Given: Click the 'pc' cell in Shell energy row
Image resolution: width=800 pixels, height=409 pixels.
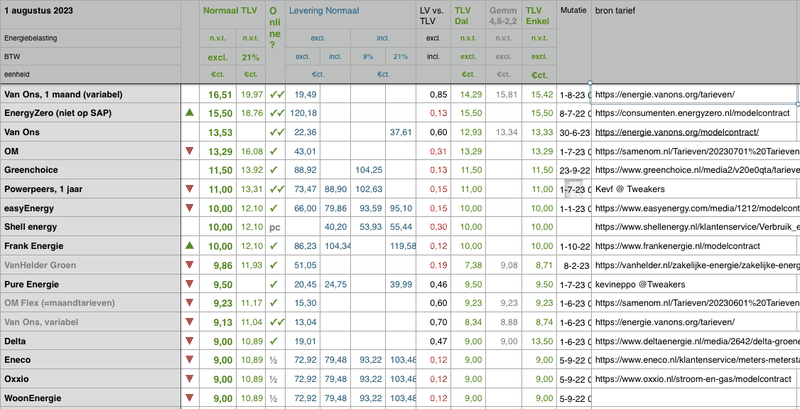Looking at the screenshot, I should point(275,227).
